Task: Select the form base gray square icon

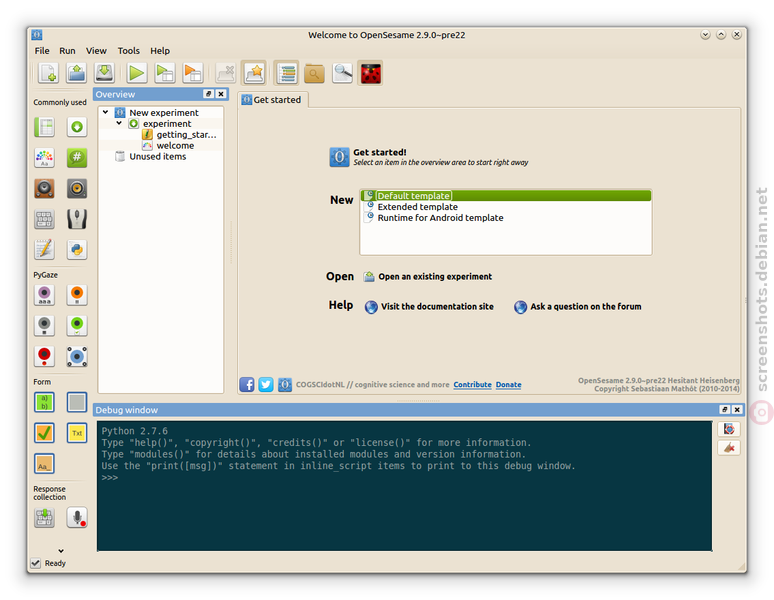Action: [77, 402]
